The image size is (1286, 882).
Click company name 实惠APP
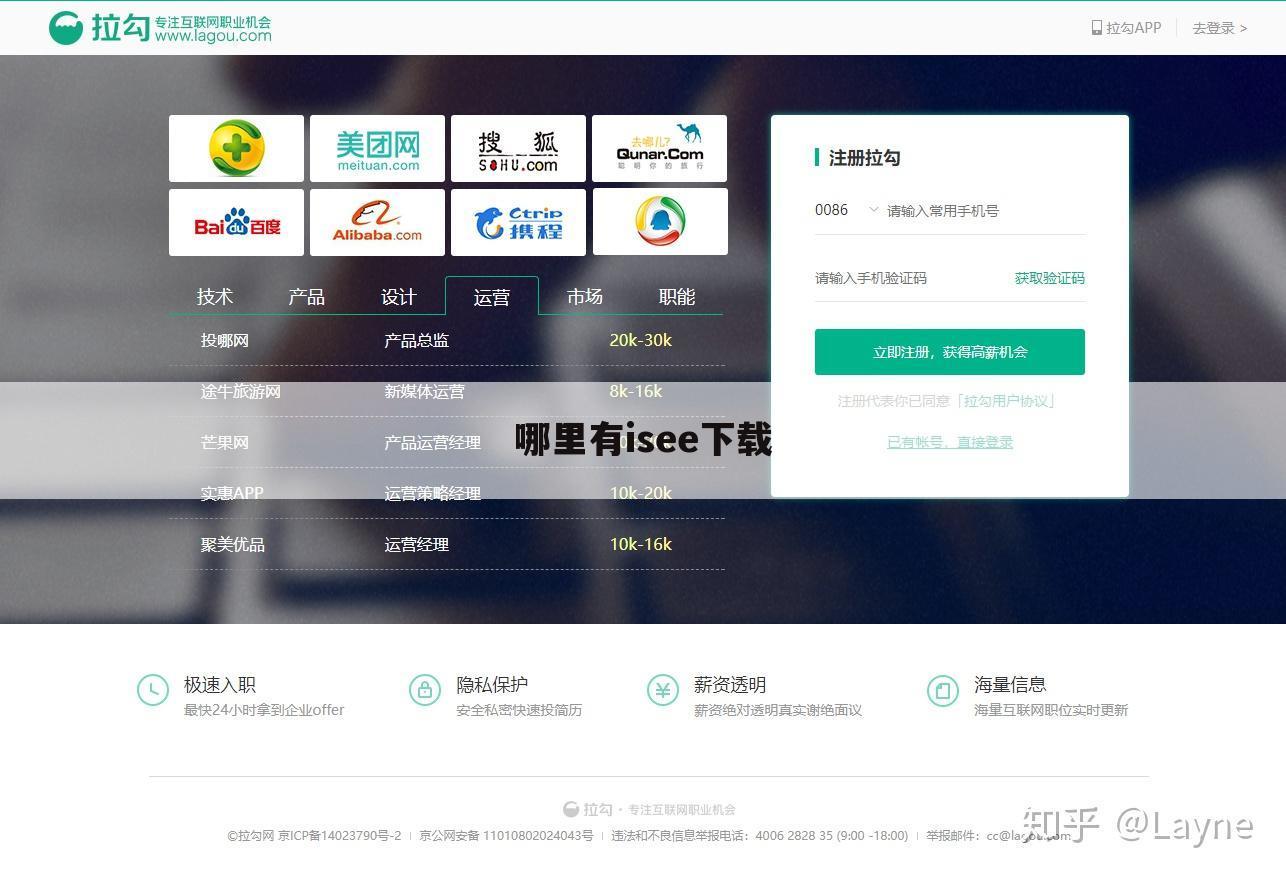232,493
